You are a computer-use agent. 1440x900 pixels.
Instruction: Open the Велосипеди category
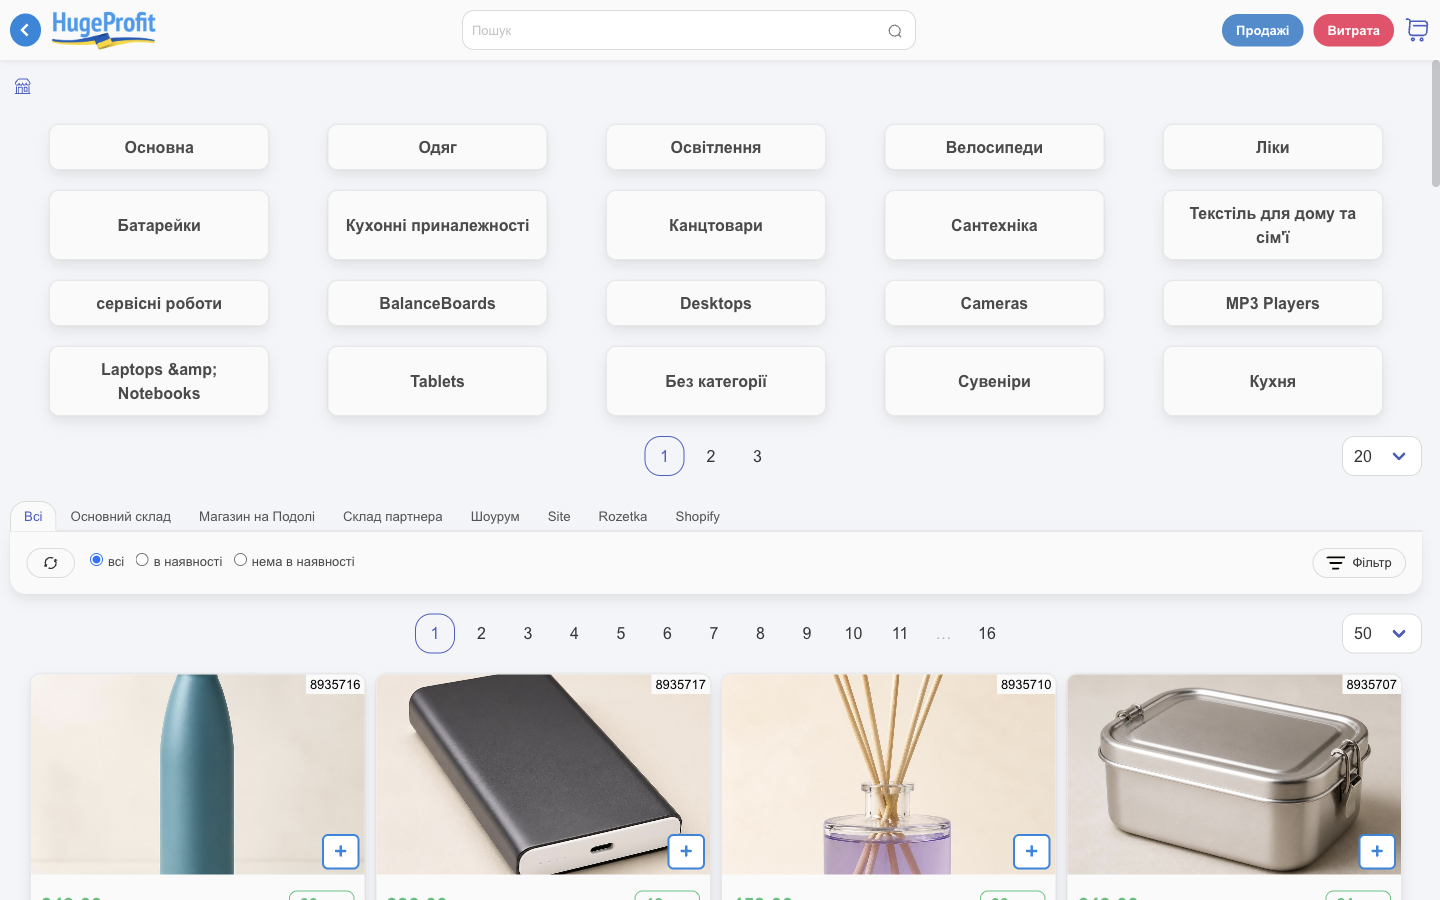coord(994,147)
